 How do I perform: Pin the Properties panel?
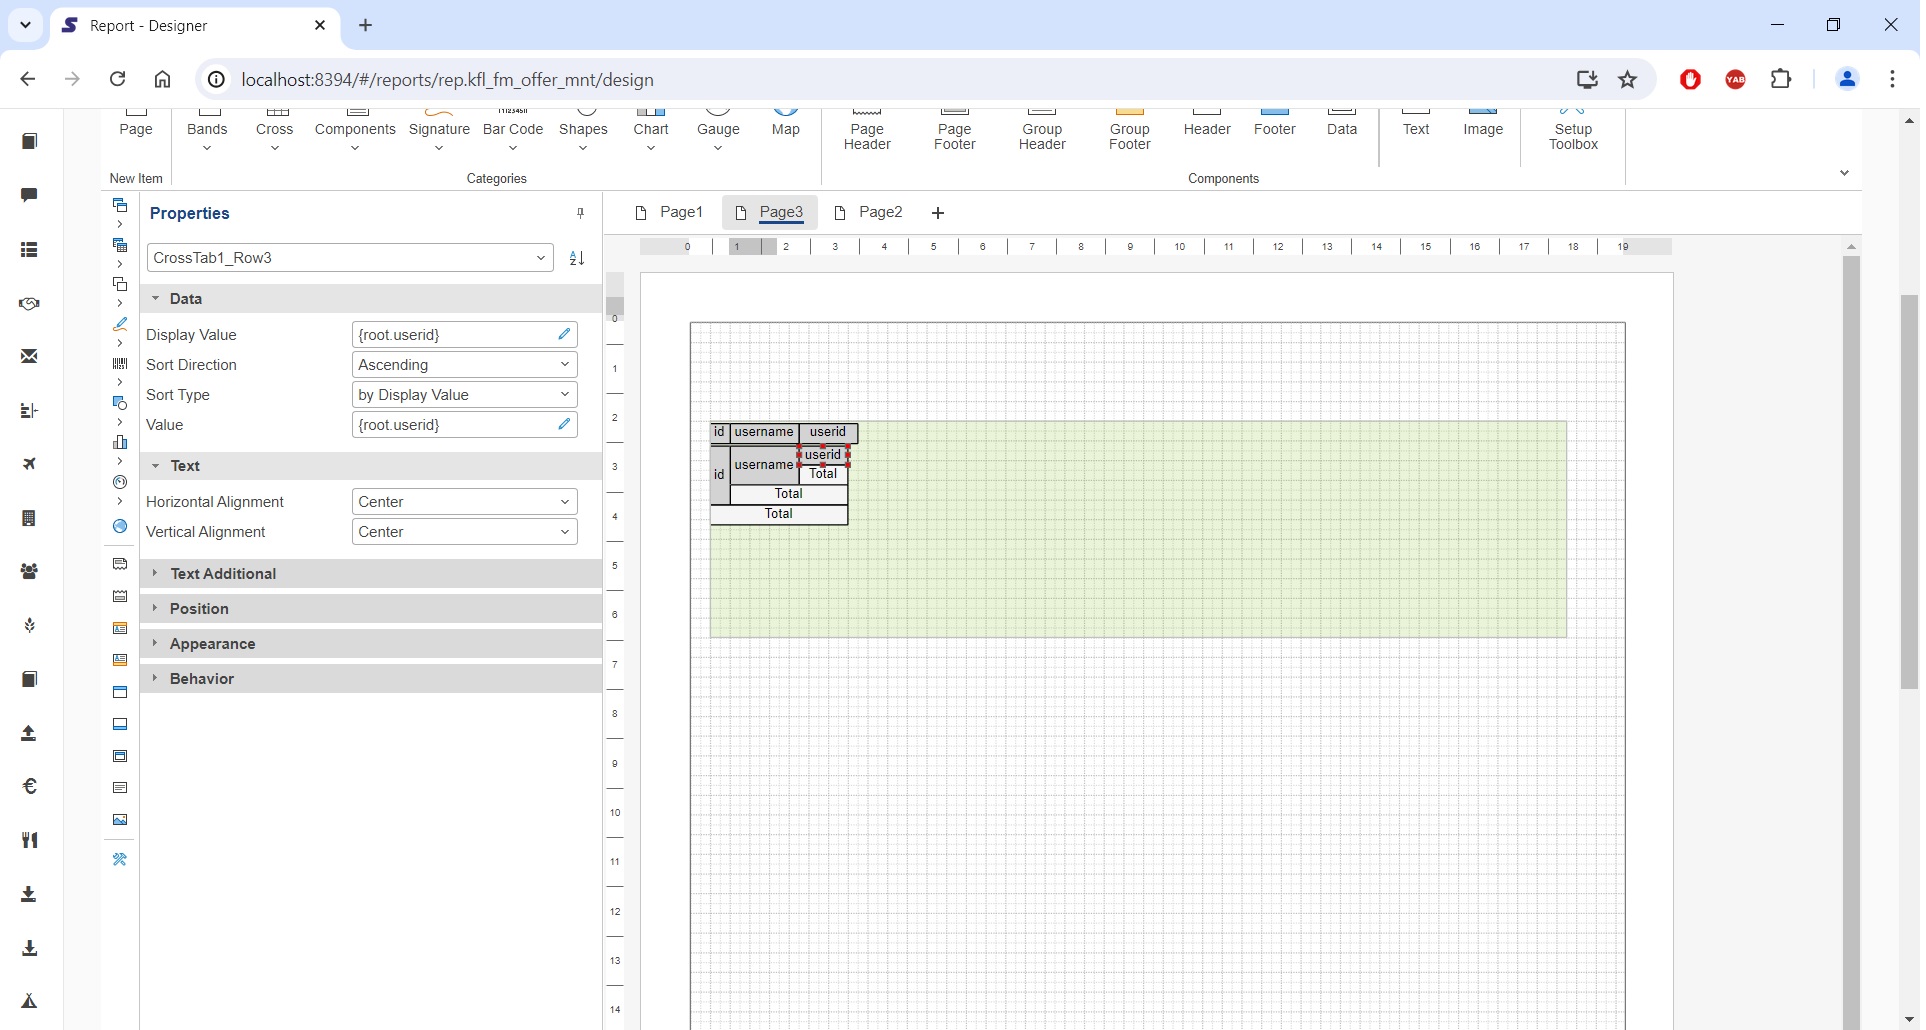tap(580, 213)
